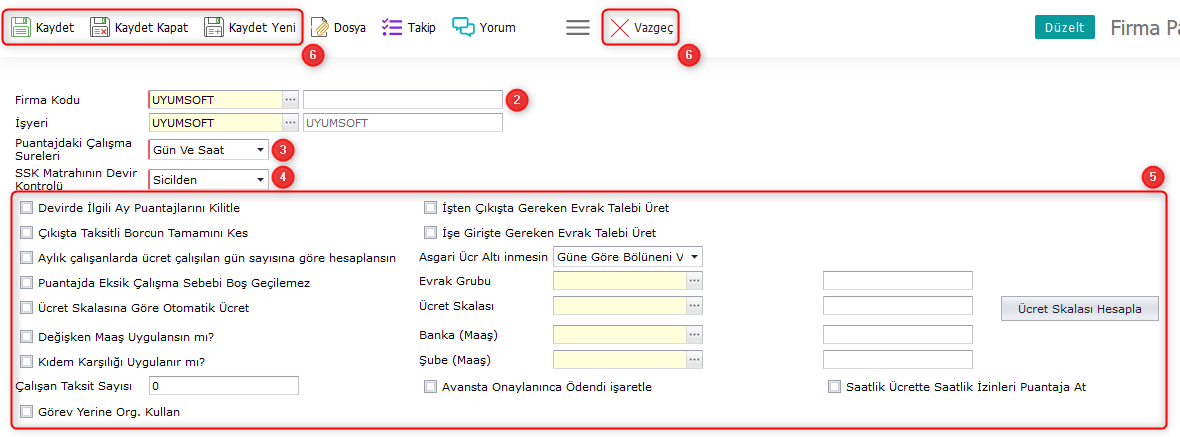The image size is (1180, 437).
Task: Open the Yorum comments icon
Action: point(463,28)
